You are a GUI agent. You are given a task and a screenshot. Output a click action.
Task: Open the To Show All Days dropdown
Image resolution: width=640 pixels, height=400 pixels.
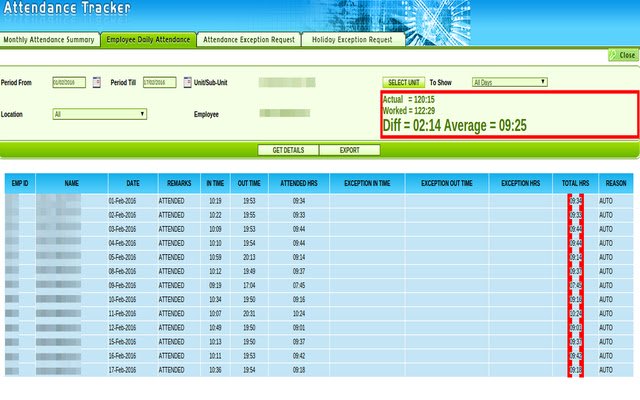click(x=509, y=82)
